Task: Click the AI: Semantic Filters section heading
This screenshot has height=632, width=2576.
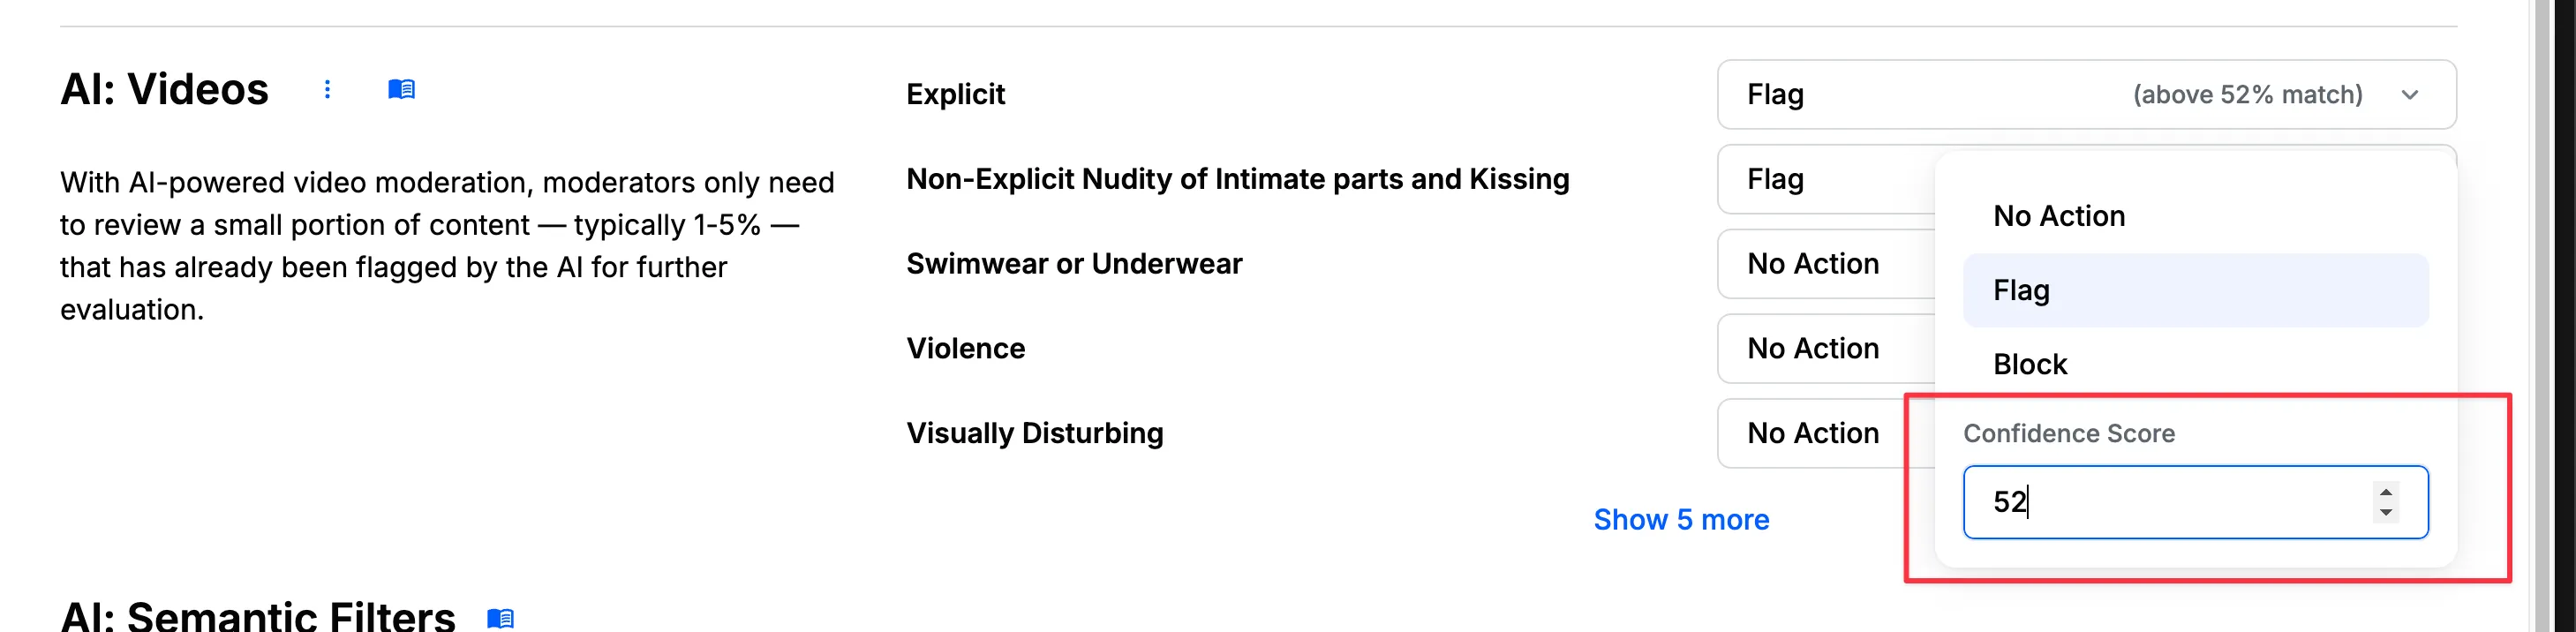Action: pyautogui.click(x=258, y=616)
